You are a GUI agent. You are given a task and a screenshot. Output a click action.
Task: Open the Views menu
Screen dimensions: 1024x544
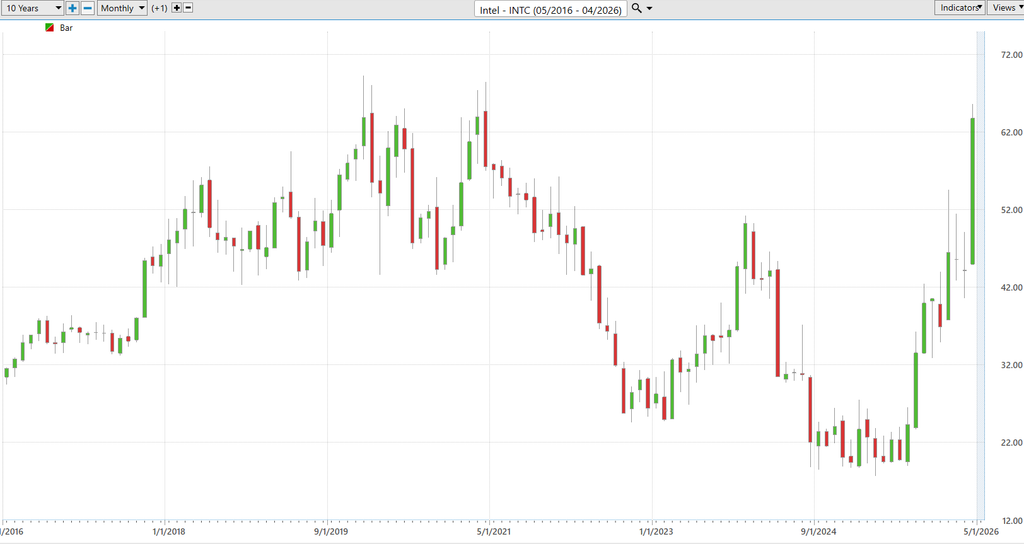tap(1004, 8)
